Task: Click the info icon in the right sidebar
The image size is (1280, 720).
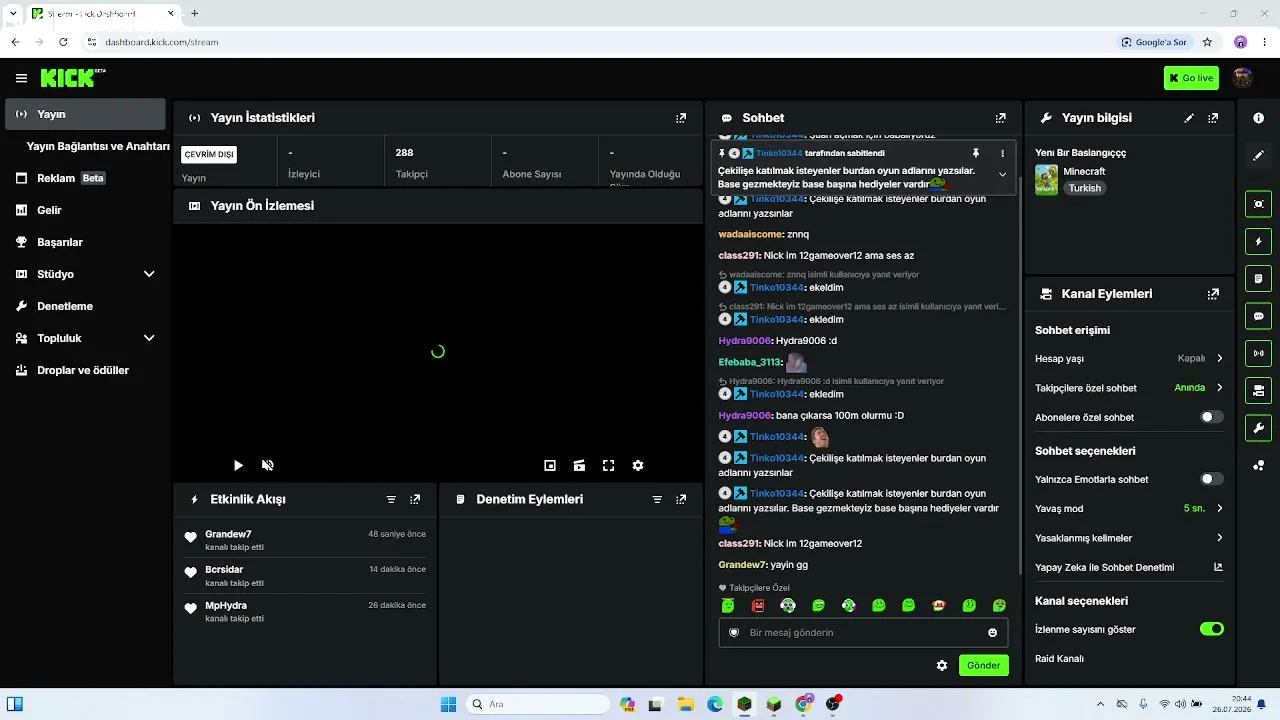Action: coord(1258,118)
